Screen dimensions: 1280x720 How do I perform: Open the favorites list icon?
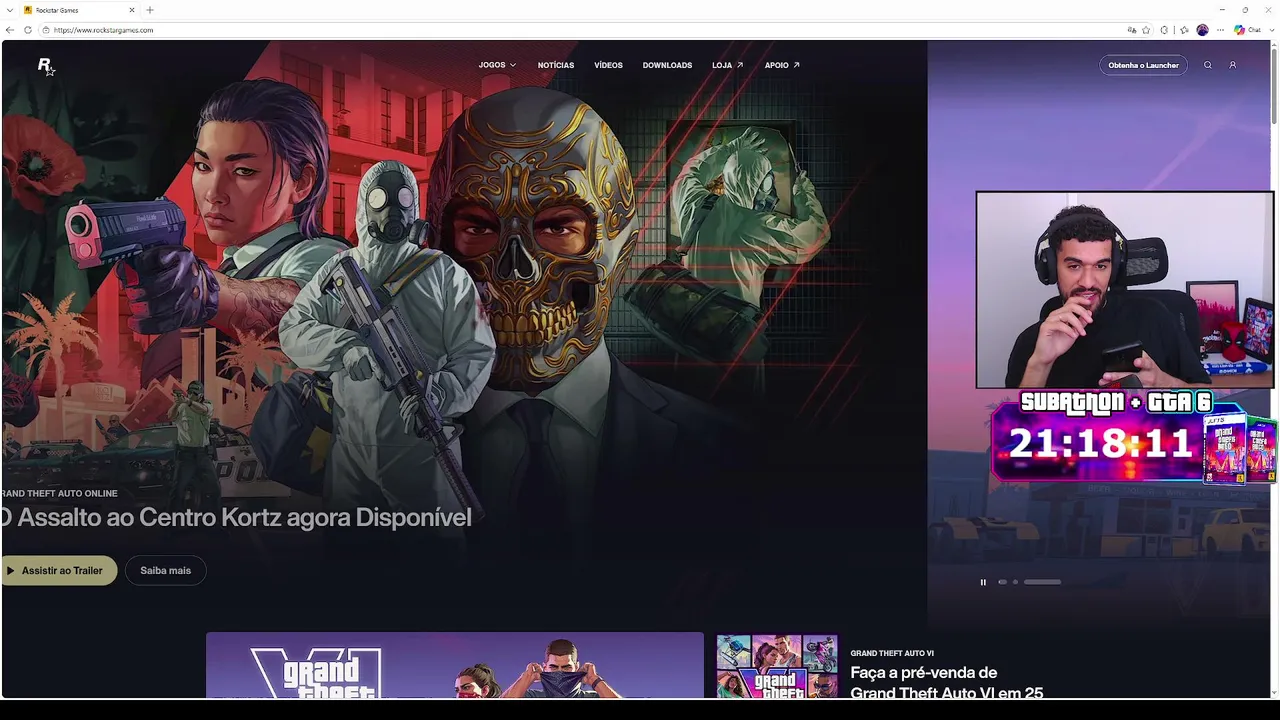[1183, 30]
